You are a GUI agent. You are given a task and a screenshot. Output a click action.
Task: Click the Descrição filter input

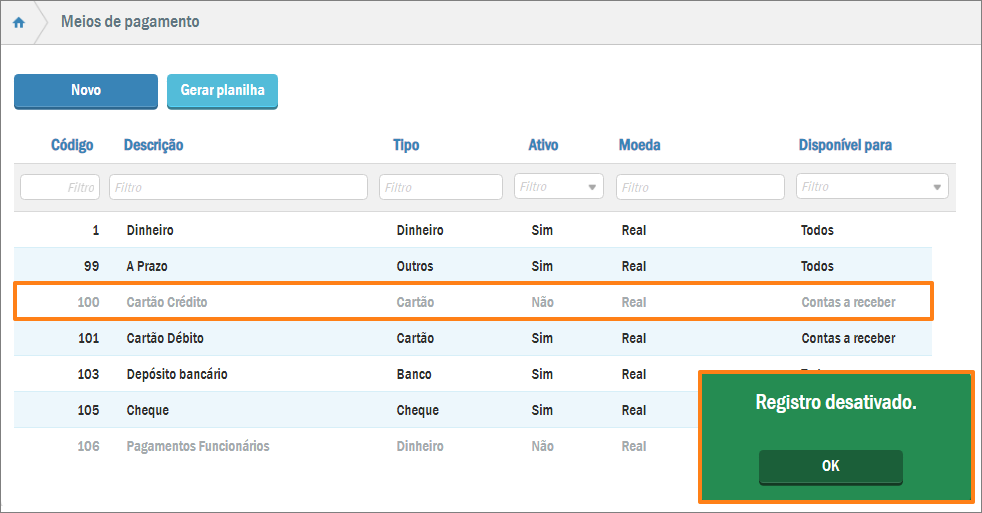[x=239, y=187]
